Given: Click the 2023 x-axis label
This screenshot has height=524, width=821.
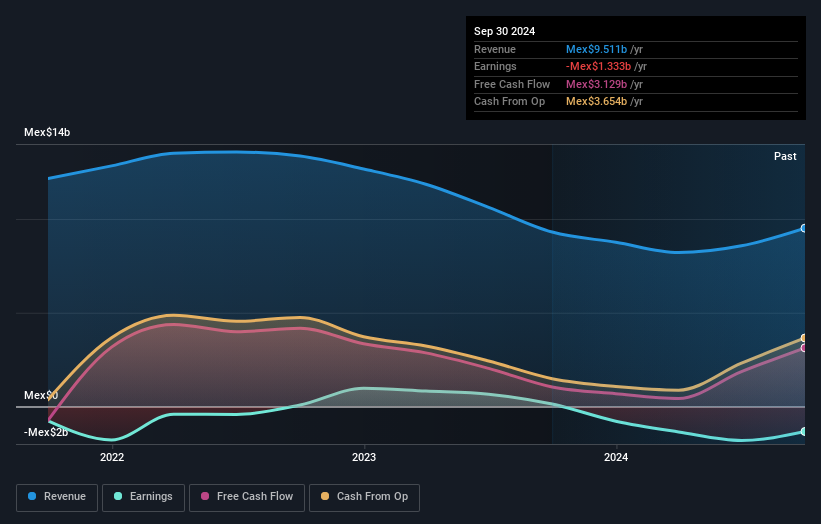Looking at the screenshot, I should click(x=364, y=458).
